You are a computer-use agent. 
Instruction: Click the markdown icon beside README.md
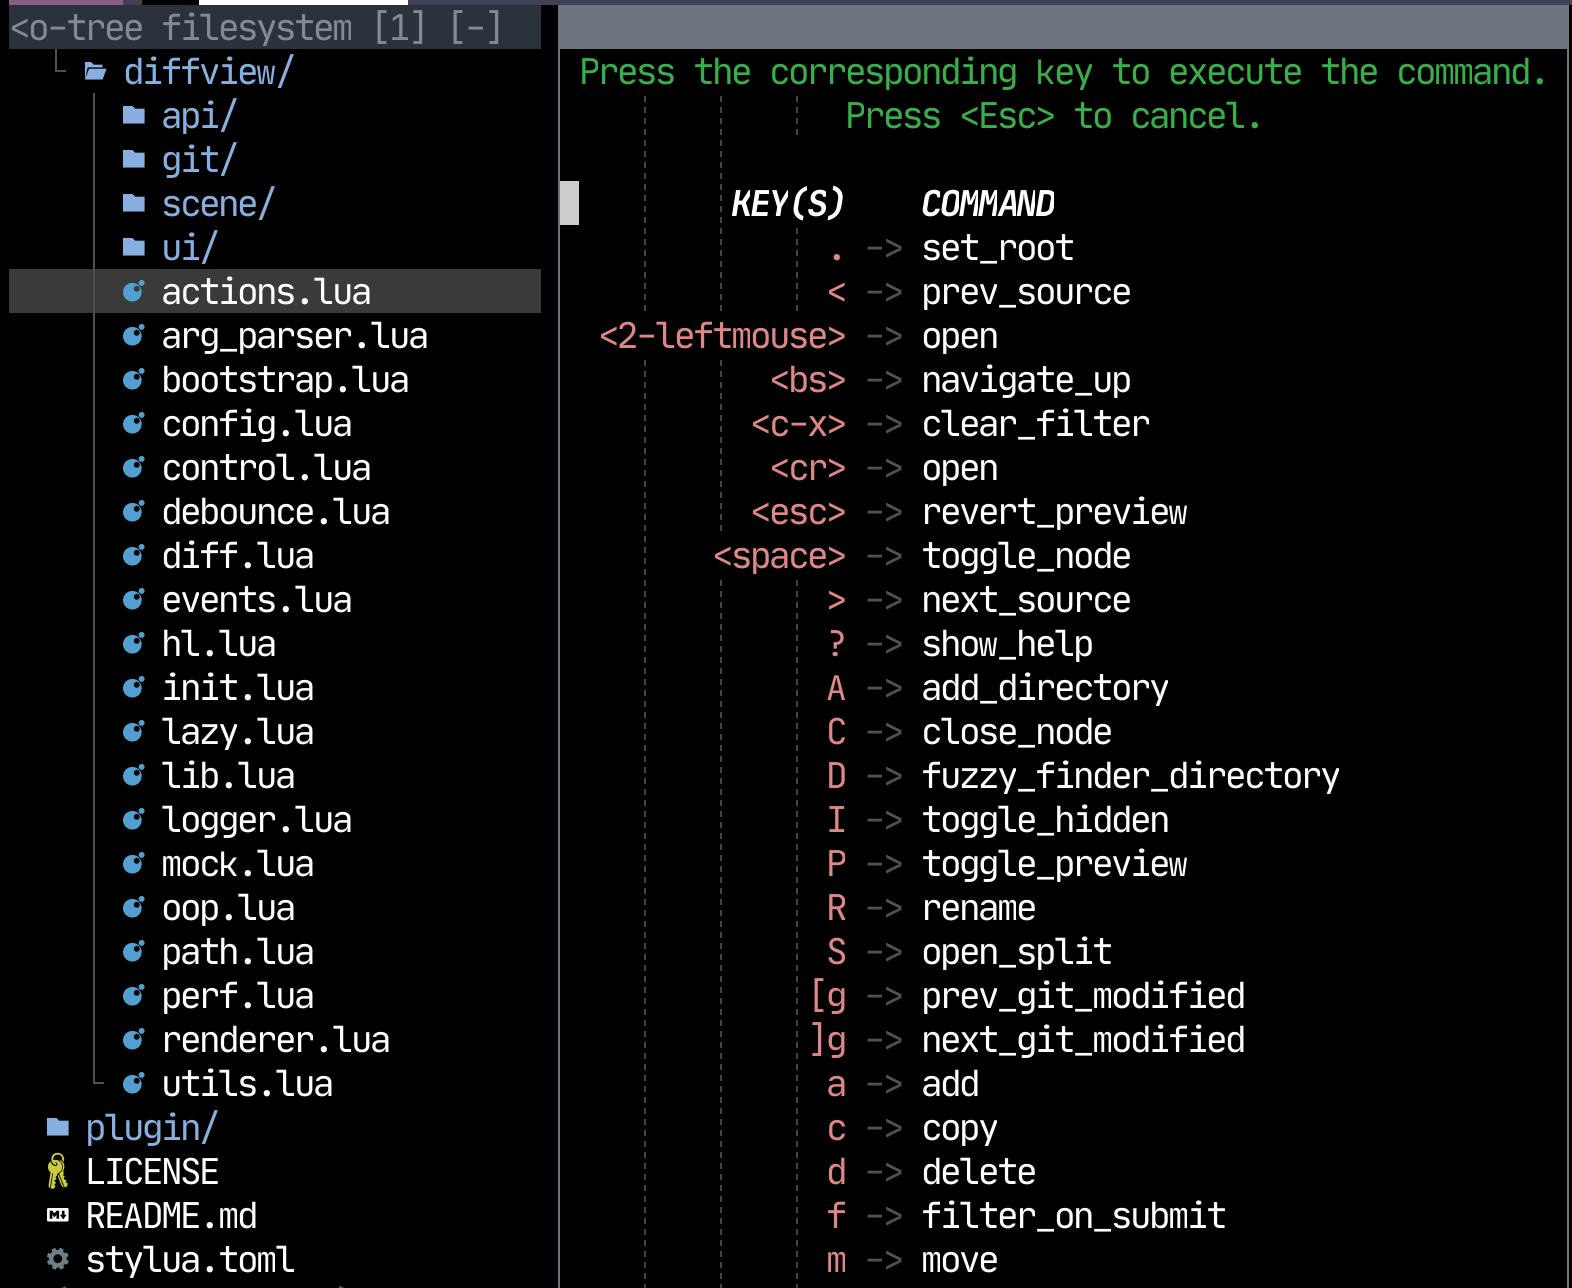pos(58,1216)
